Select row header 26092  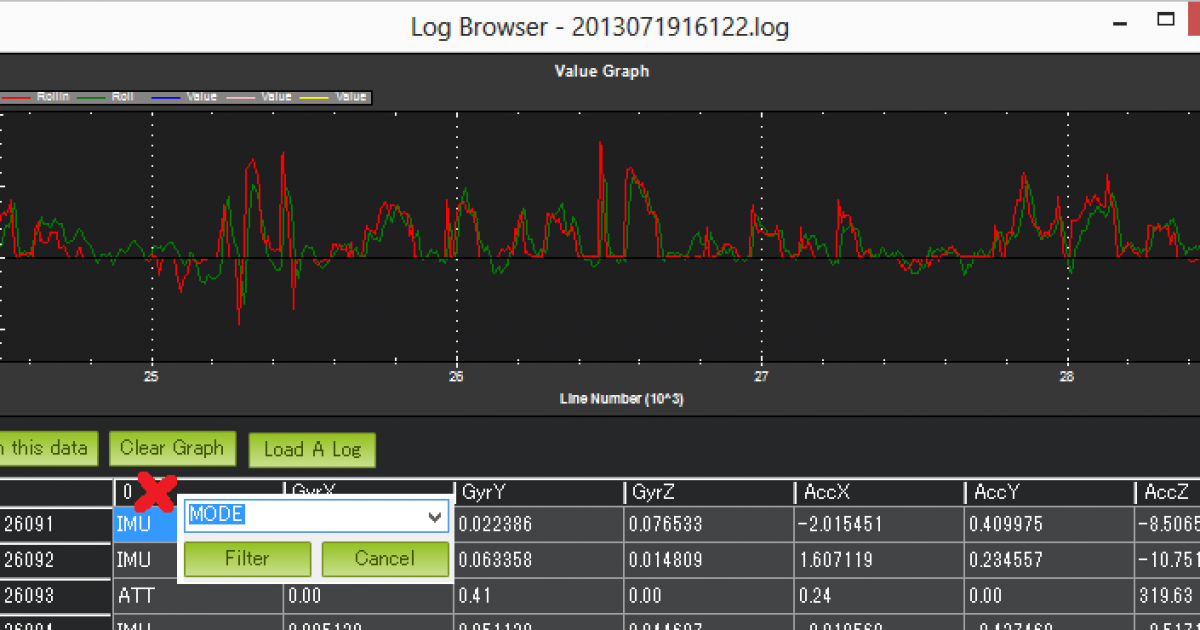(x=55, y=560)
